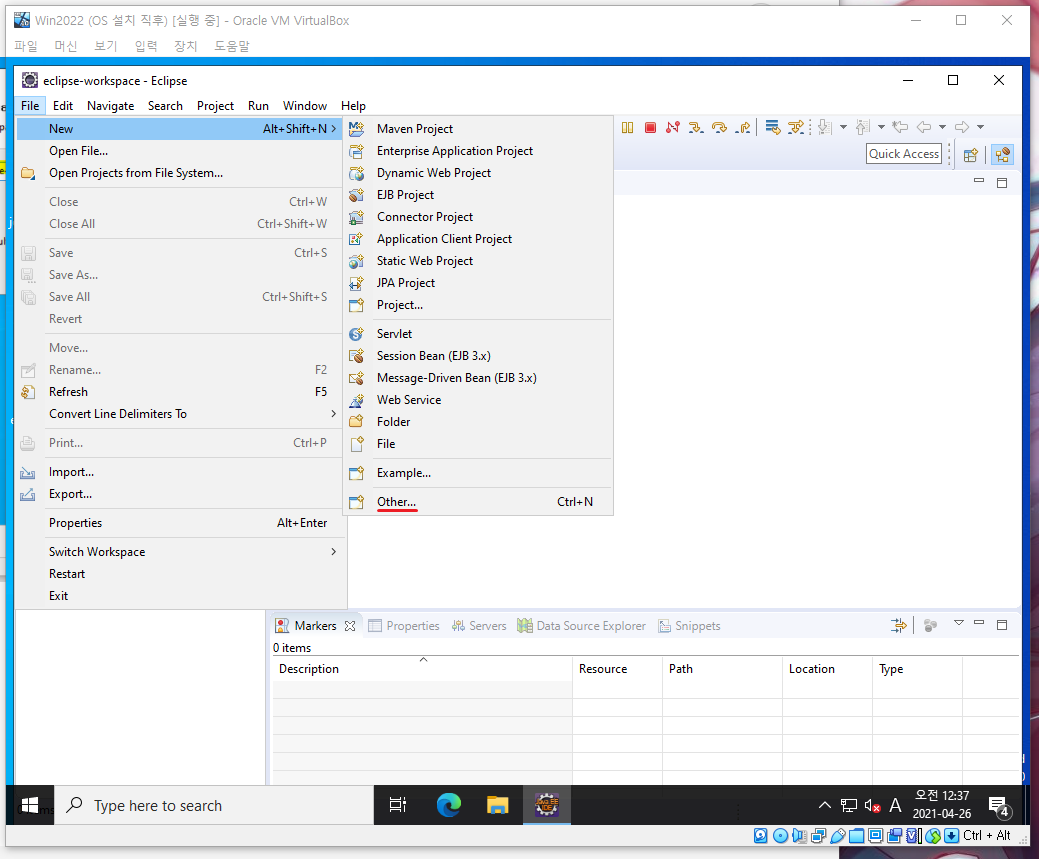Select Servlet in the New submenu

(478, 334)
